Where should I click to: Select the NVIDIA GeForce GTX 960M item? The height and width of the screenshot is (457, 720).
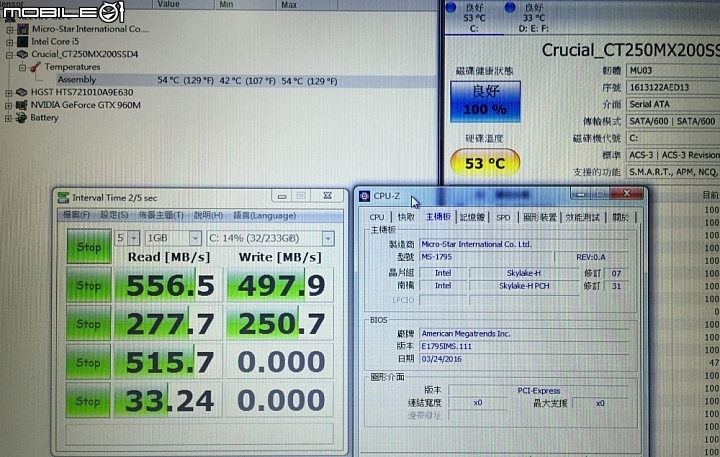(85, 105)
